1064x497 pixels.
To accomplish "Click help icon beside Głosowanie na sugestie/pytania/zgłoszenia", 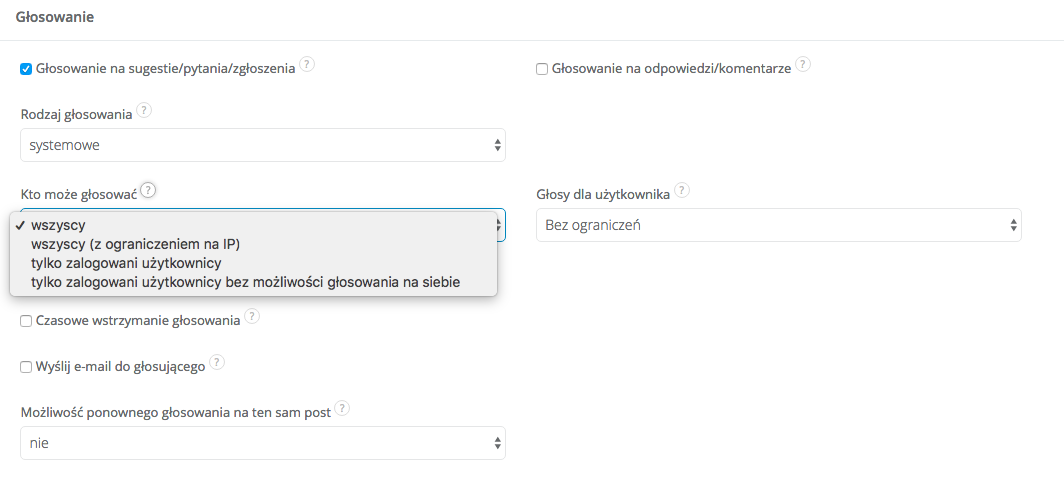I will [x=307, y=65].
